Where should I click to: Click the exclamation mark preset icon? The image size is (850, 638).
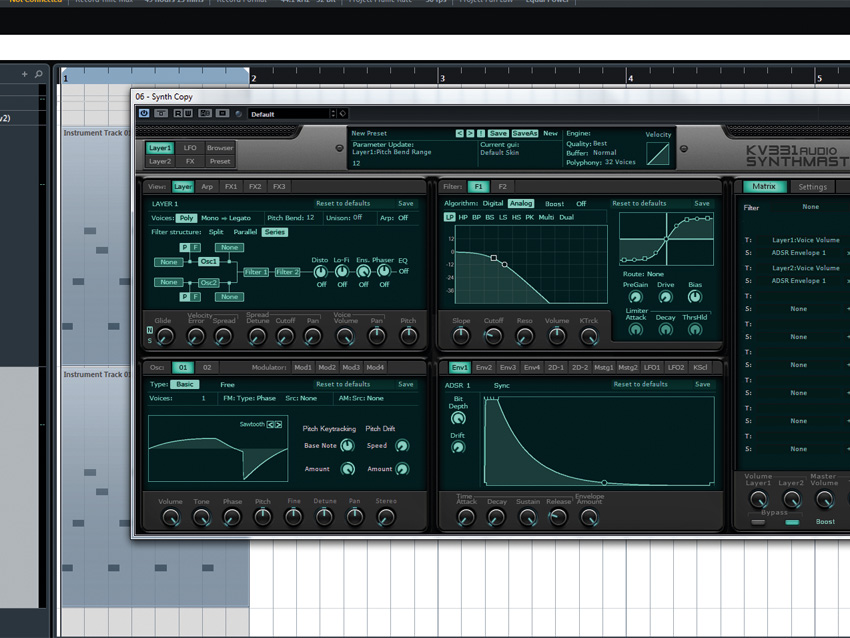481,133
